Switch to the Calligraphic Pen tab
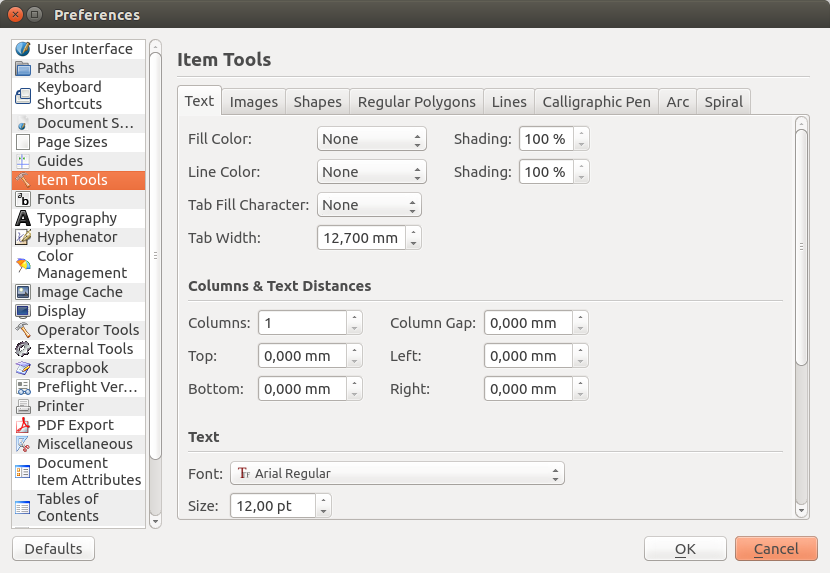 point(596,102)
